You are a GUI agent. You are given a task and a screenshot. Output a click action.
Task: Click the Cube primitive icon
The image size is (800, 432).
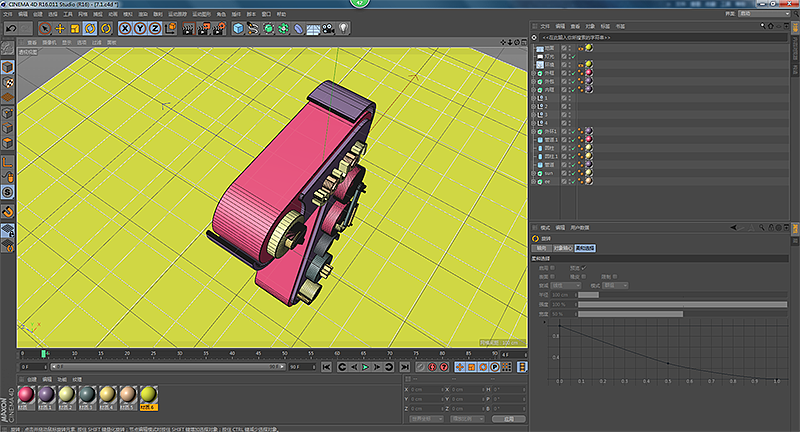(x=238, y=29)
